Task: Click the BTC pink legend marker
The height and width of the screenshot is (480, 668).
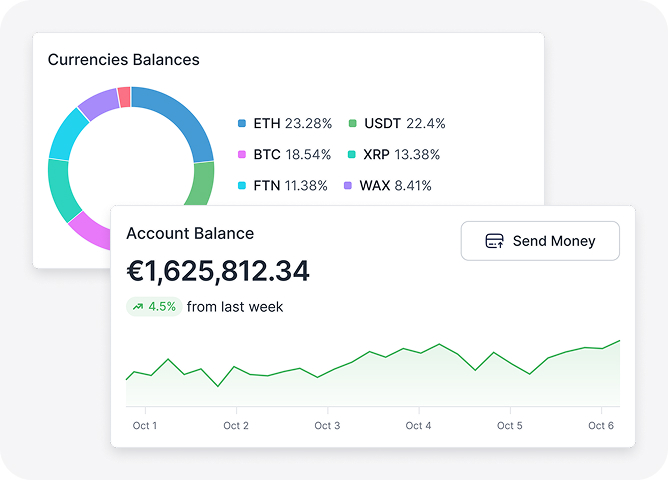Action: click(x=242, y=155)
